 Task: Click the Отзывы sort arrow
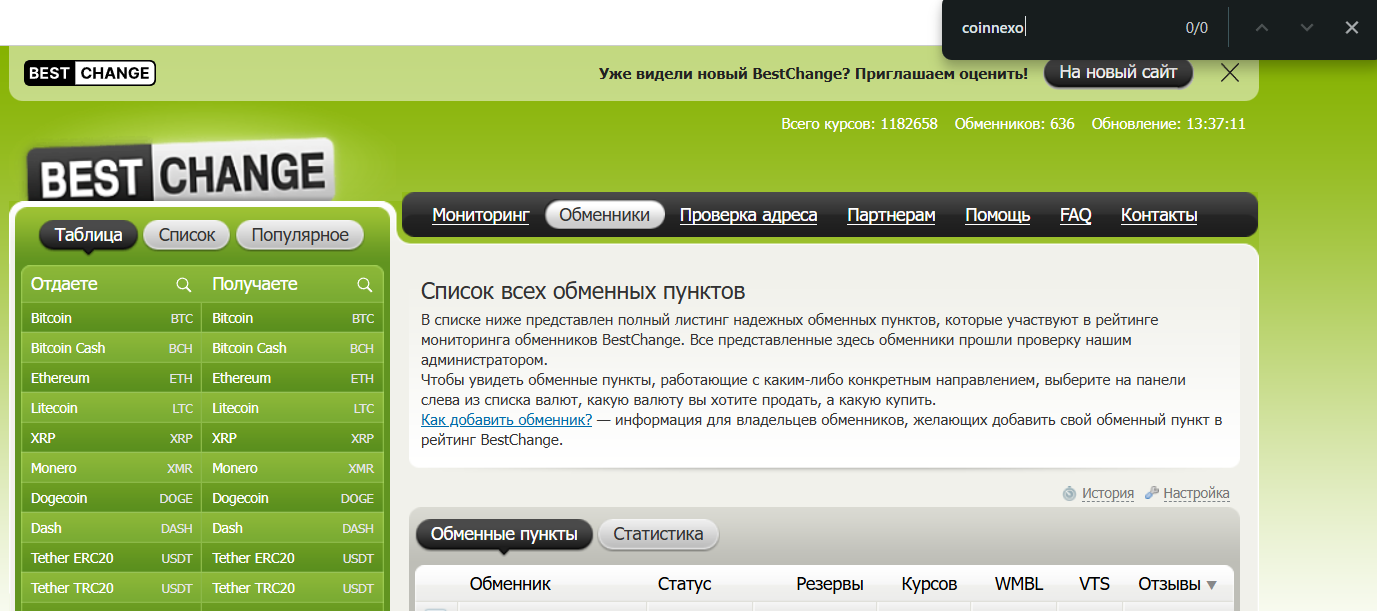(x=1212, y=585)
